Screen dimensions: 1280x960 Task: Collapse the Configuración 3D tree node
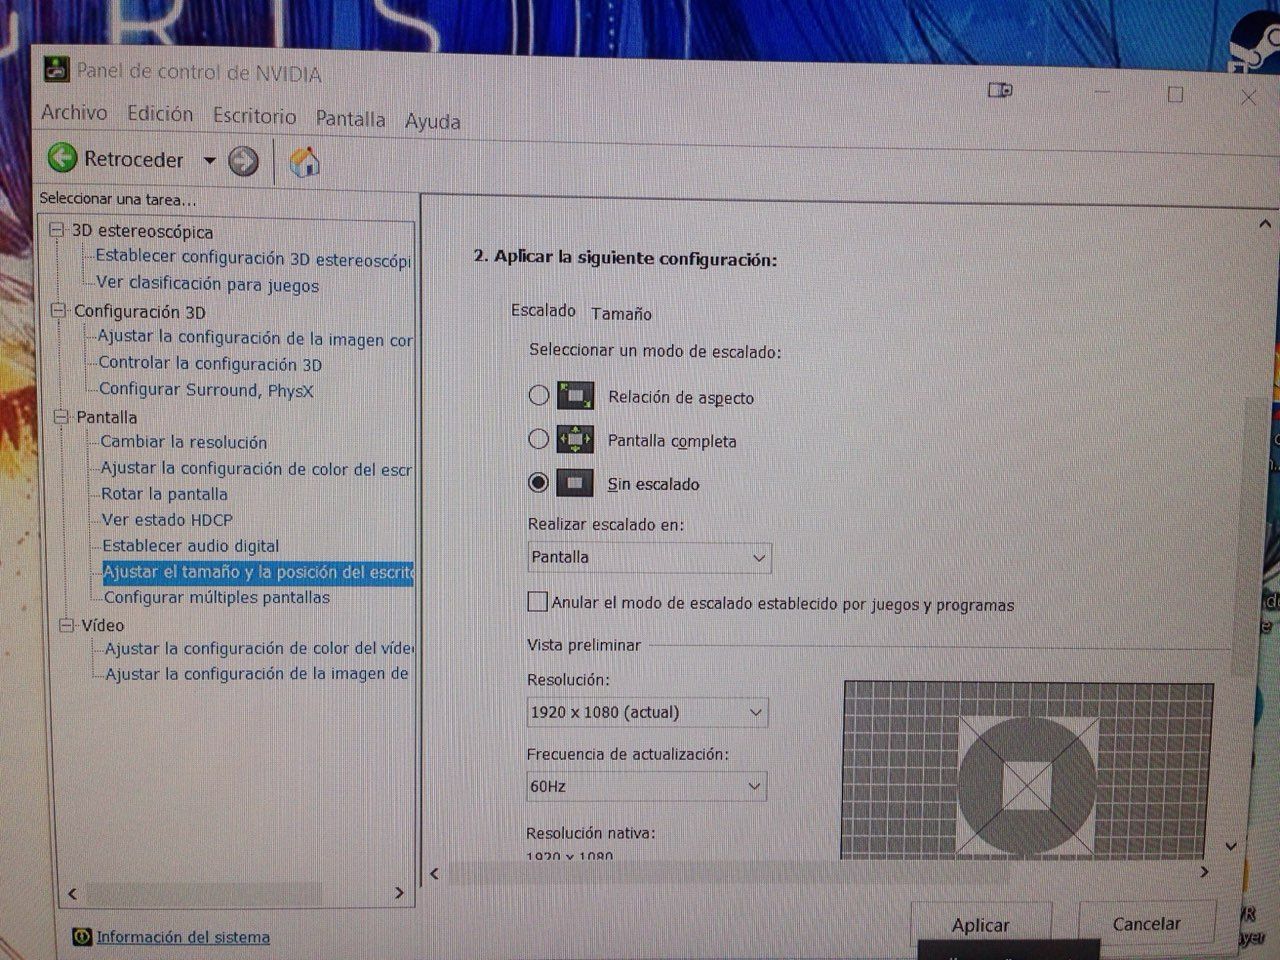[x=60, y=310]
